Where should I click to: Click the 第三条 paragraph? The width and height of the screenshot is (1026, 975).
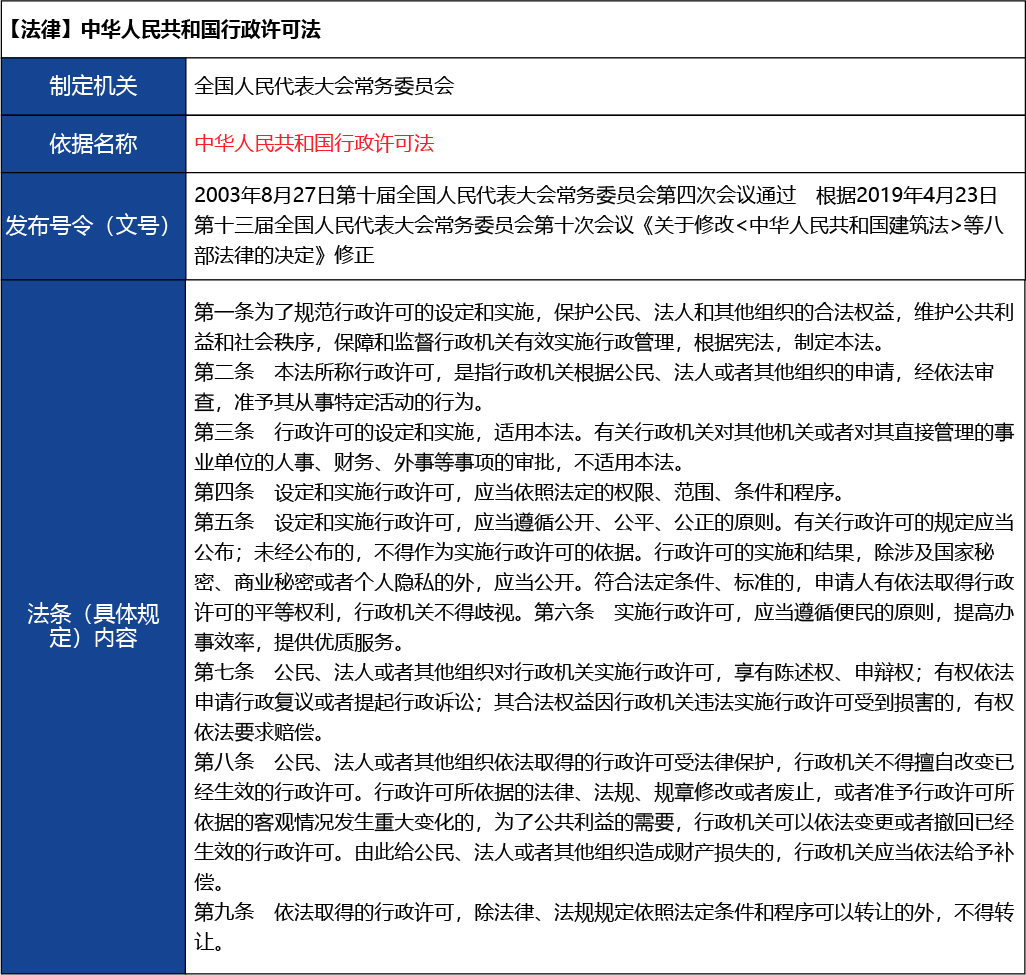pos(603,447)
